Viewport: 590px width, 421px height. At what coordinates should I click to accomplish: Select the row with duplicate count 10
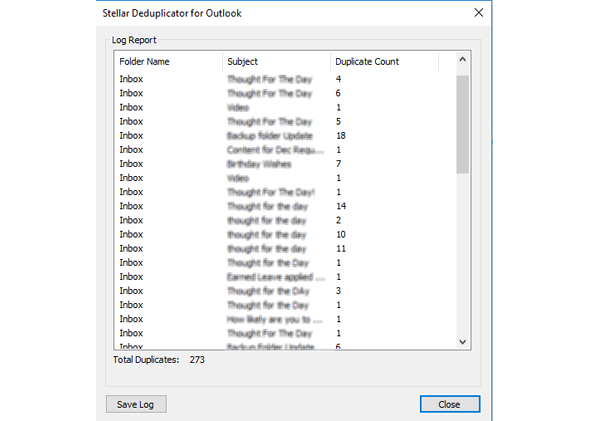point(285,234)
